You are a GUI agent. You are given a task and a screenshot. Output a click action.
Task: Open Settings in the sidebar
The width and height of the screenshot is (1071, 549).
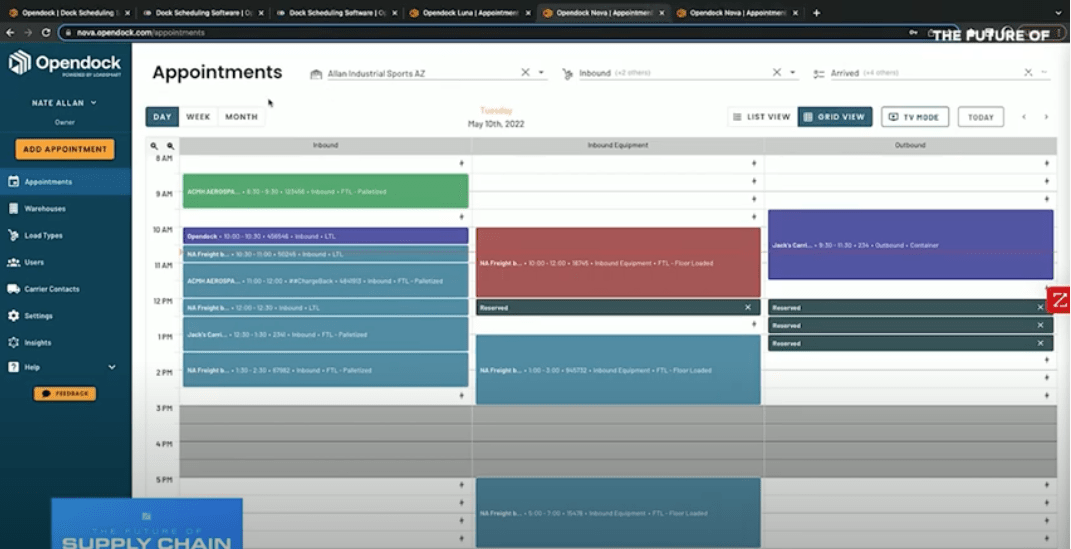(66, 315)
